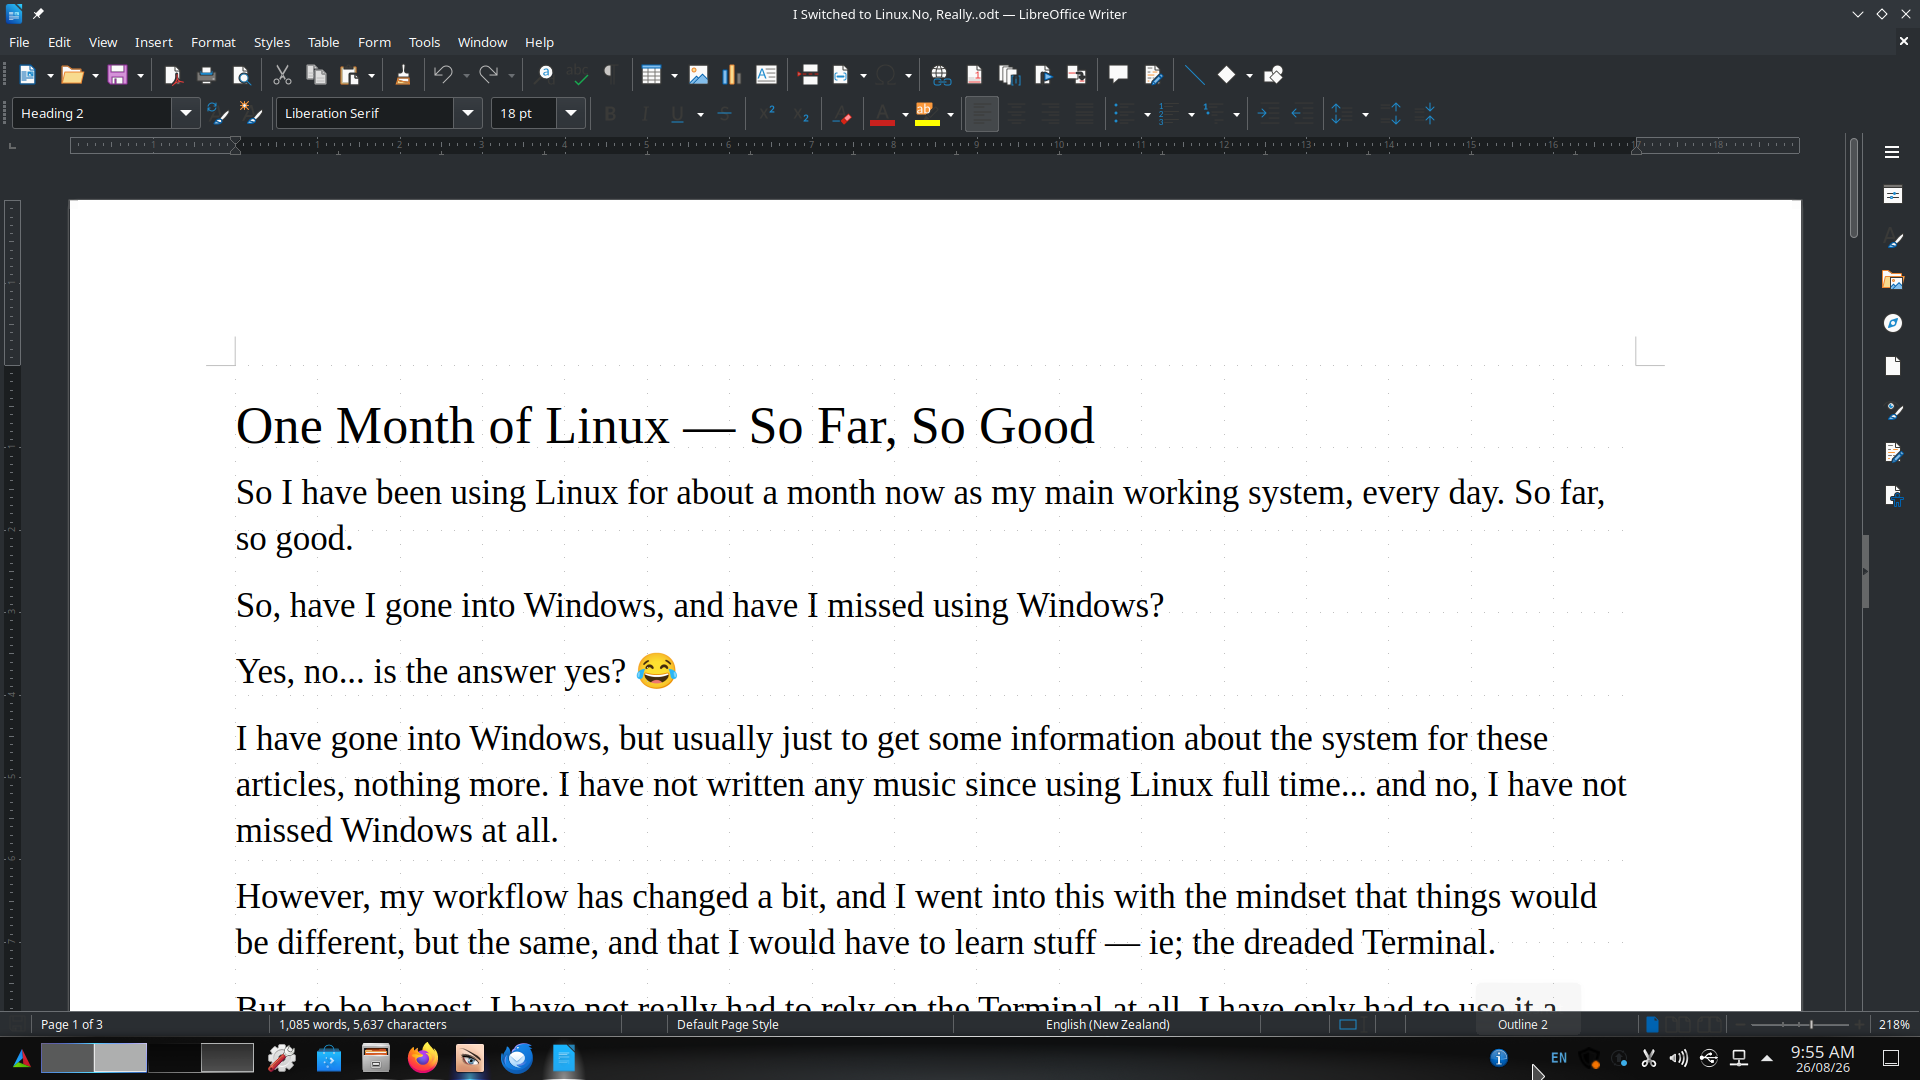This screenshot has width=1920, height=1080.
Task: Toggle Strikethrough formatting
Action: point(724,114)
